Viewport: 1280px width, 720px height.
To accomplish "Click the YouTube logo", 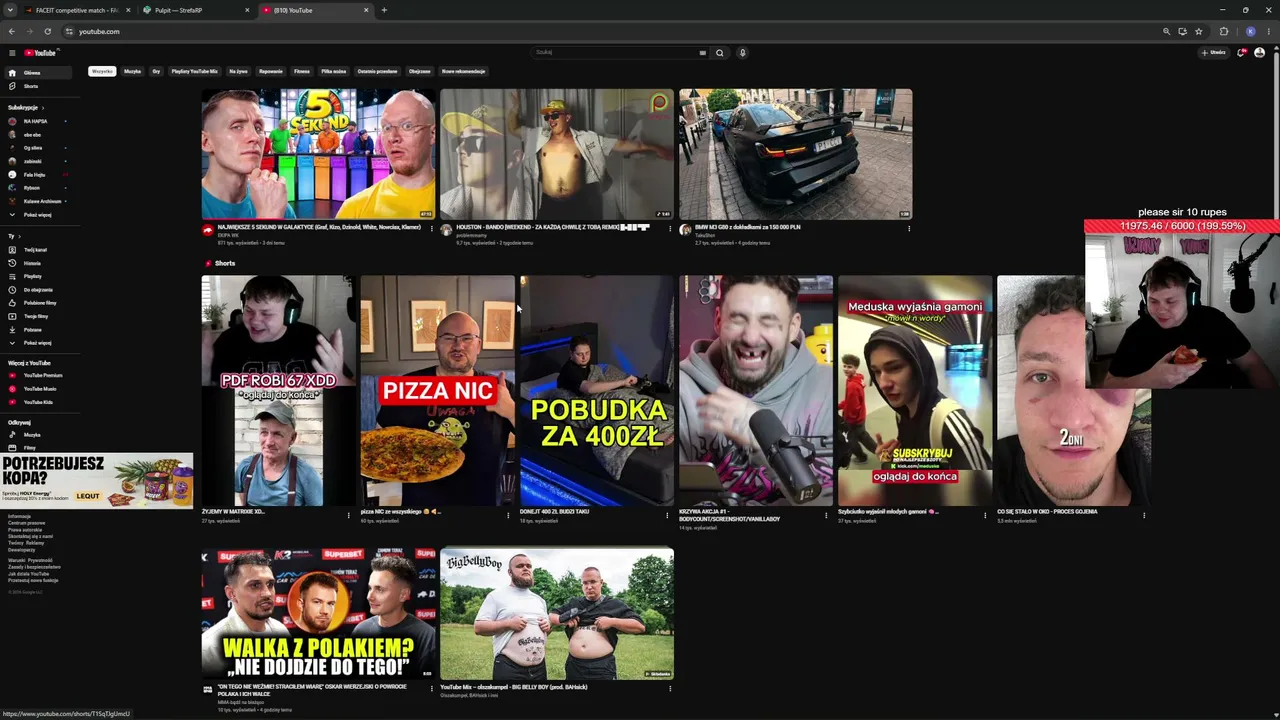I will pos(41,53).
